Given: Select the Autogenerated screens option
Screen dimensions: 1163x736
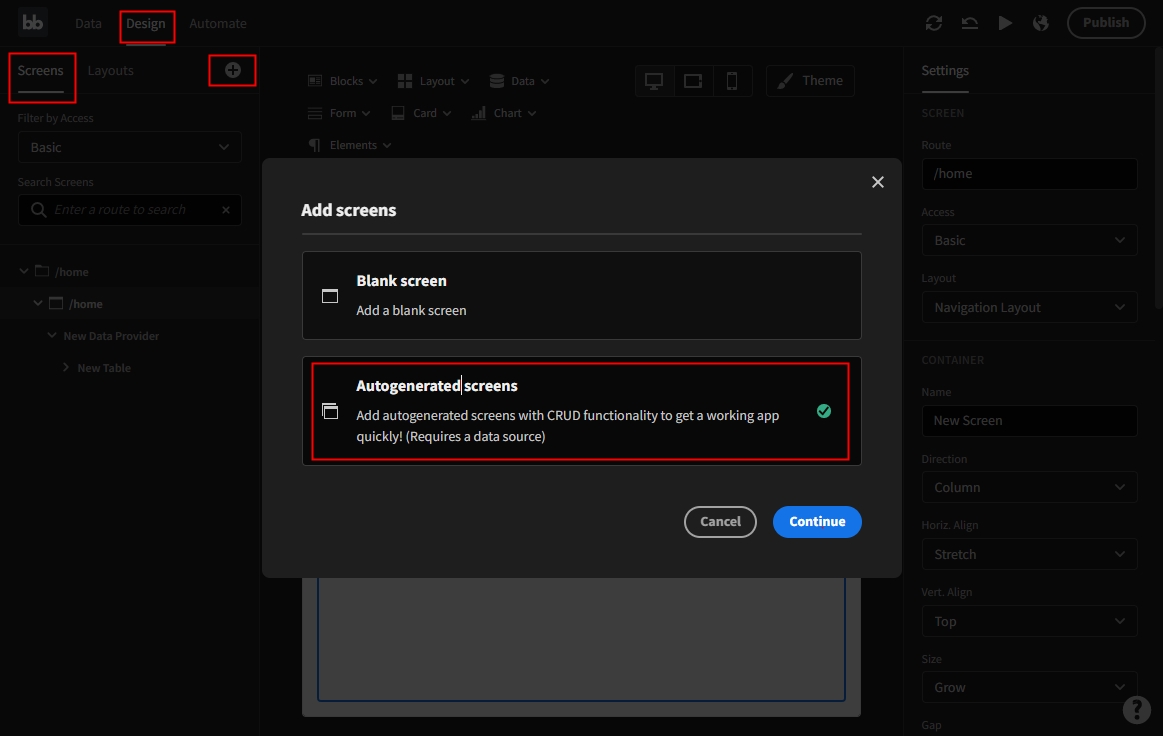Looking at the screenshot, I should pyautogui.click(x=581, y=411).
